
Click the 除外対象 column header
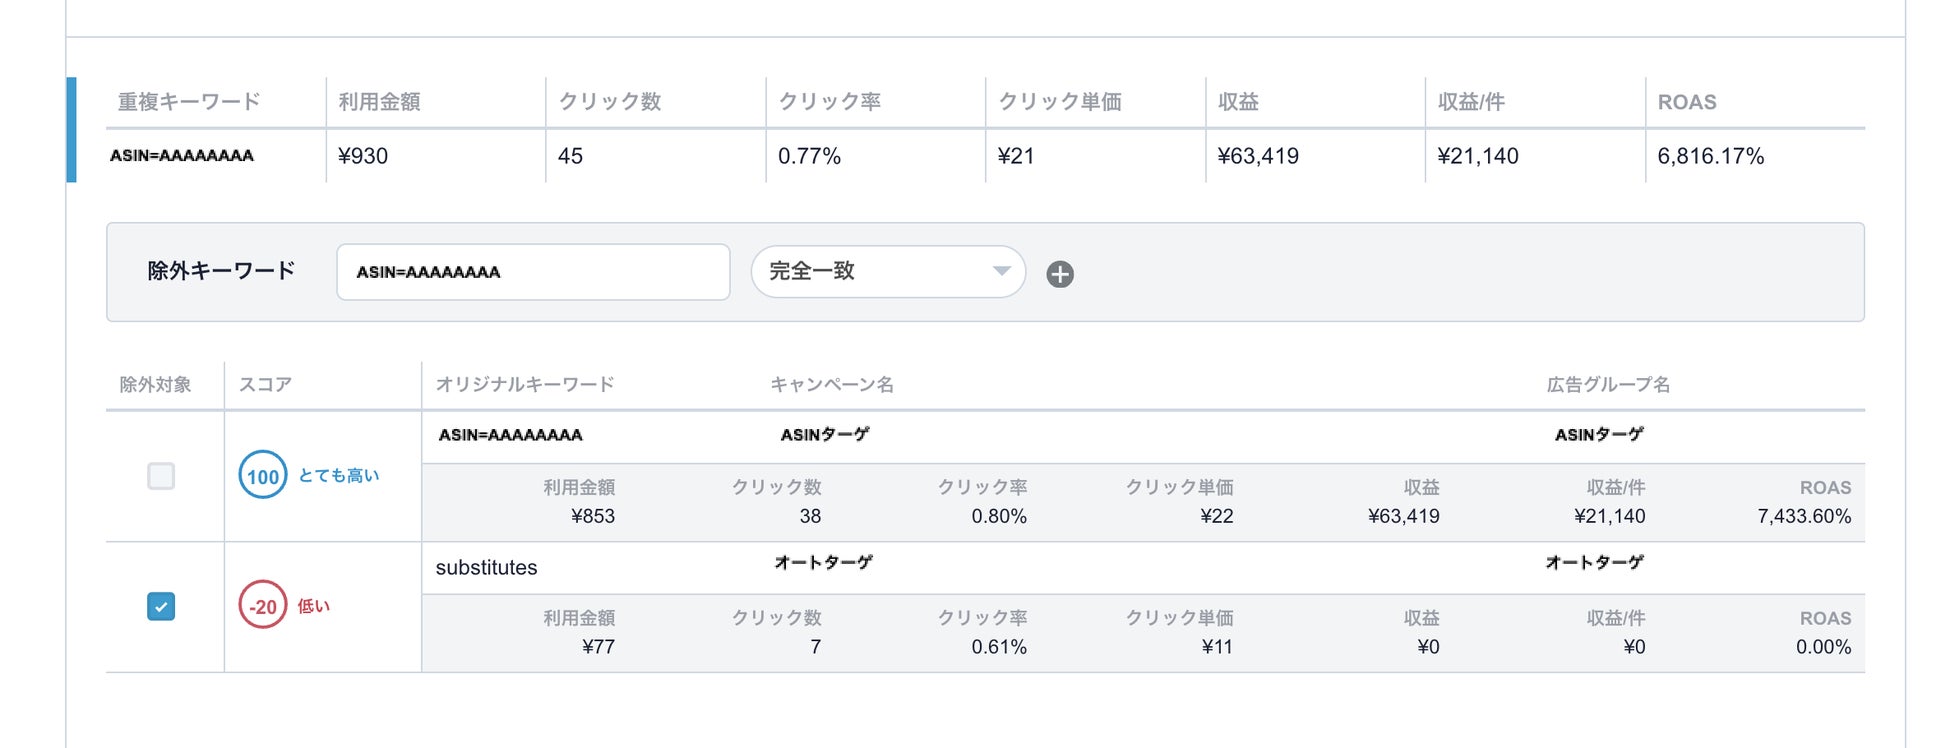tap(155, 385)
